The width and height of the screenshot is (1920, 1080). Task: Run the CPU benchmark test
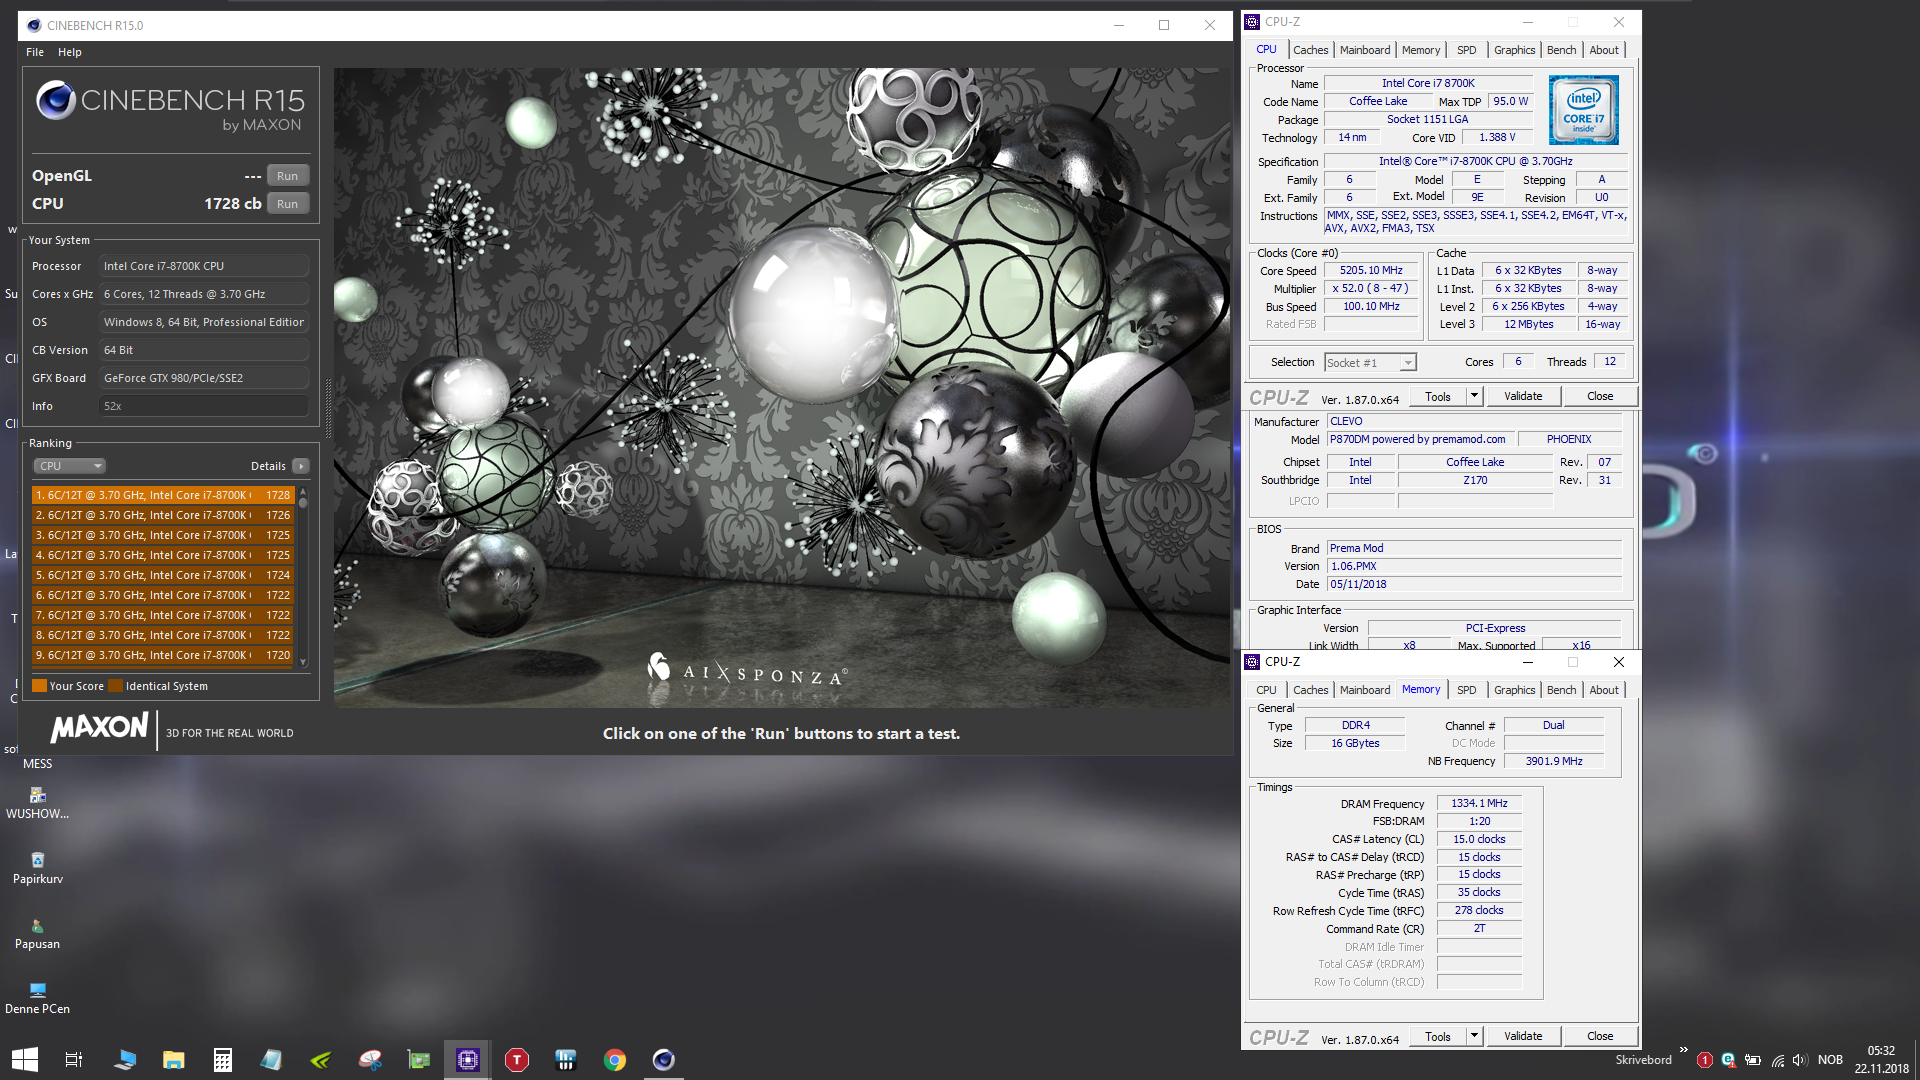(x=287, y=204)
